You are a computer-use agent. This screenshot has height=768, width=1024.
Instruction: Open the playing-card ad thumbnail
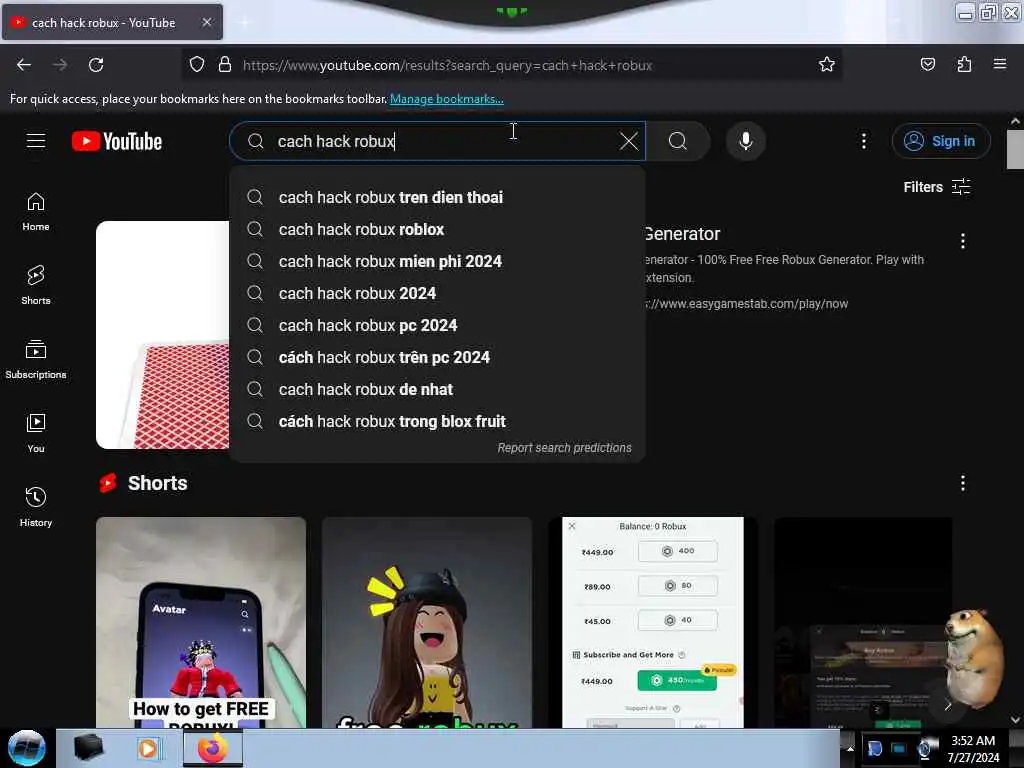163,334
